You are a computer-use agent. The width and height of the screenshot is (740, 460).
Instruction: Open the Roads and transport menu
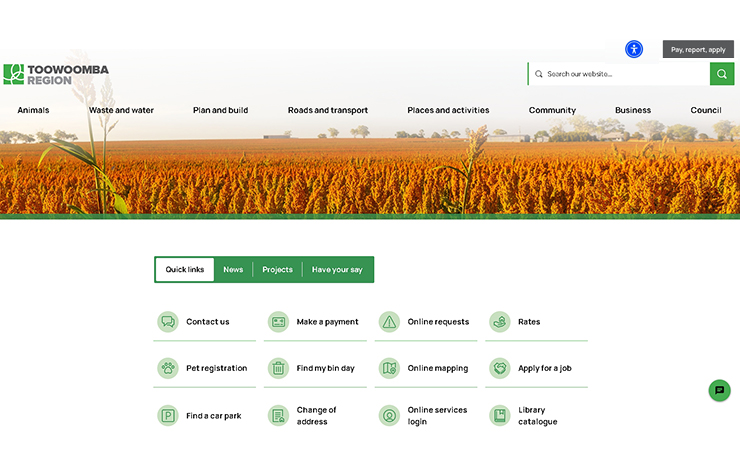[x=328, y=110]
